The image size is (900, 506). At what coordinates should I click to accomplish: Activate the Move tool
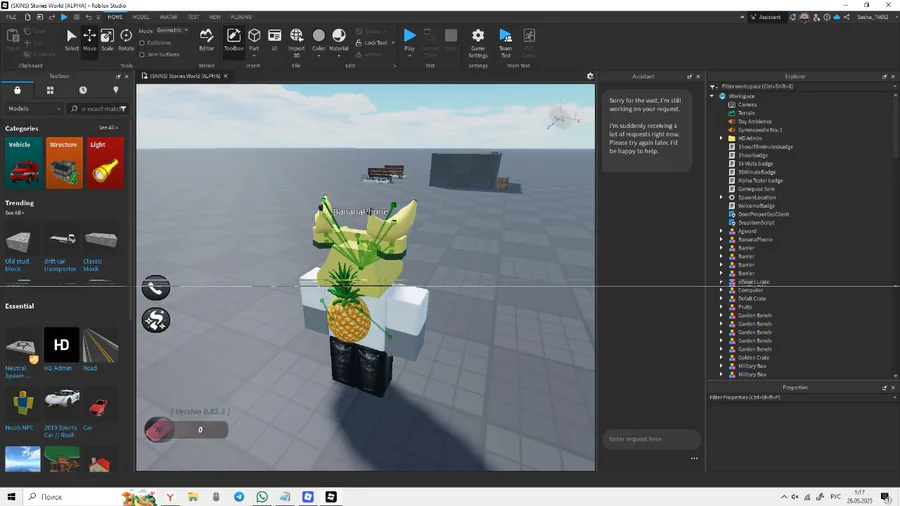(90, 40)
